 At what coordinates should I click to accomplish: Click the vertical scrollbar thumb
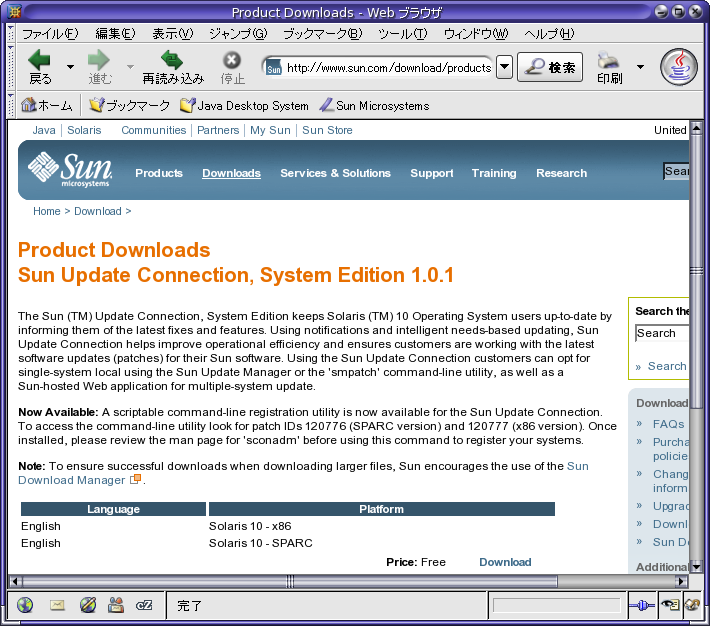(x=696, y=271)
